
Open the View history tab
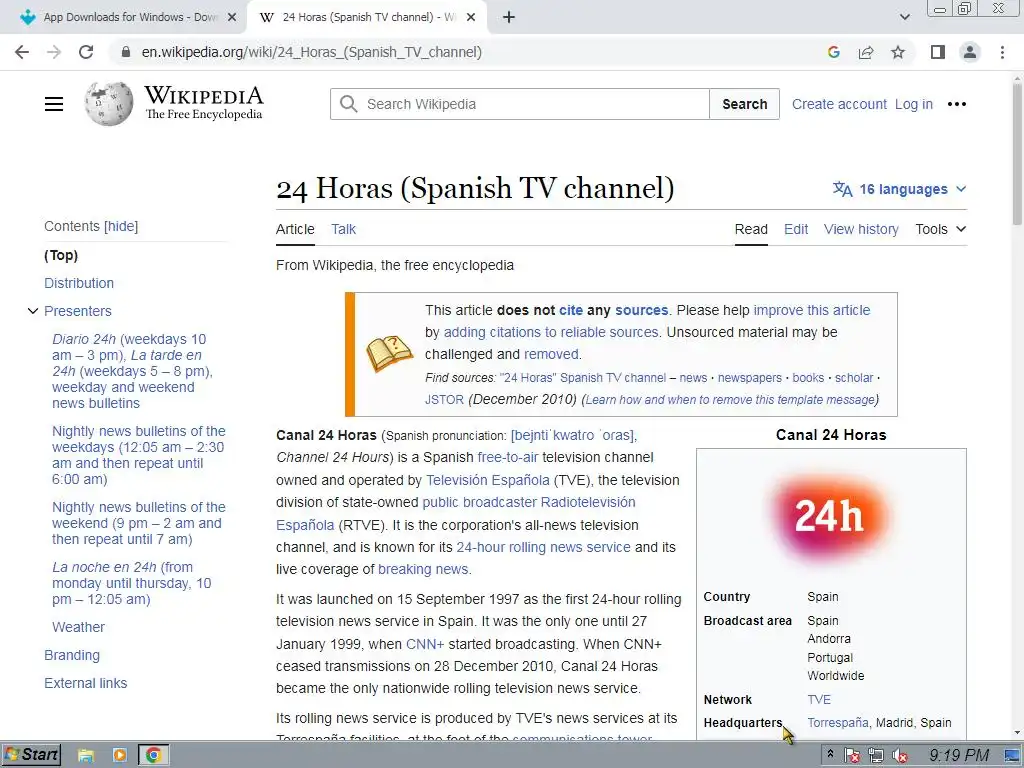tap(861, 229)
